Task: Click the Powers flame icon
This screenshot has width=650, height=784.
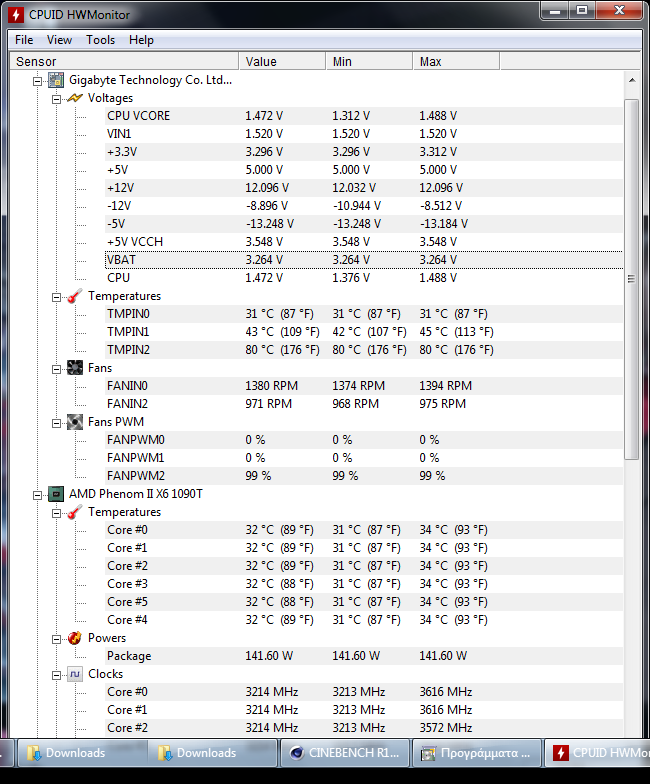Action: coord(74,638)
